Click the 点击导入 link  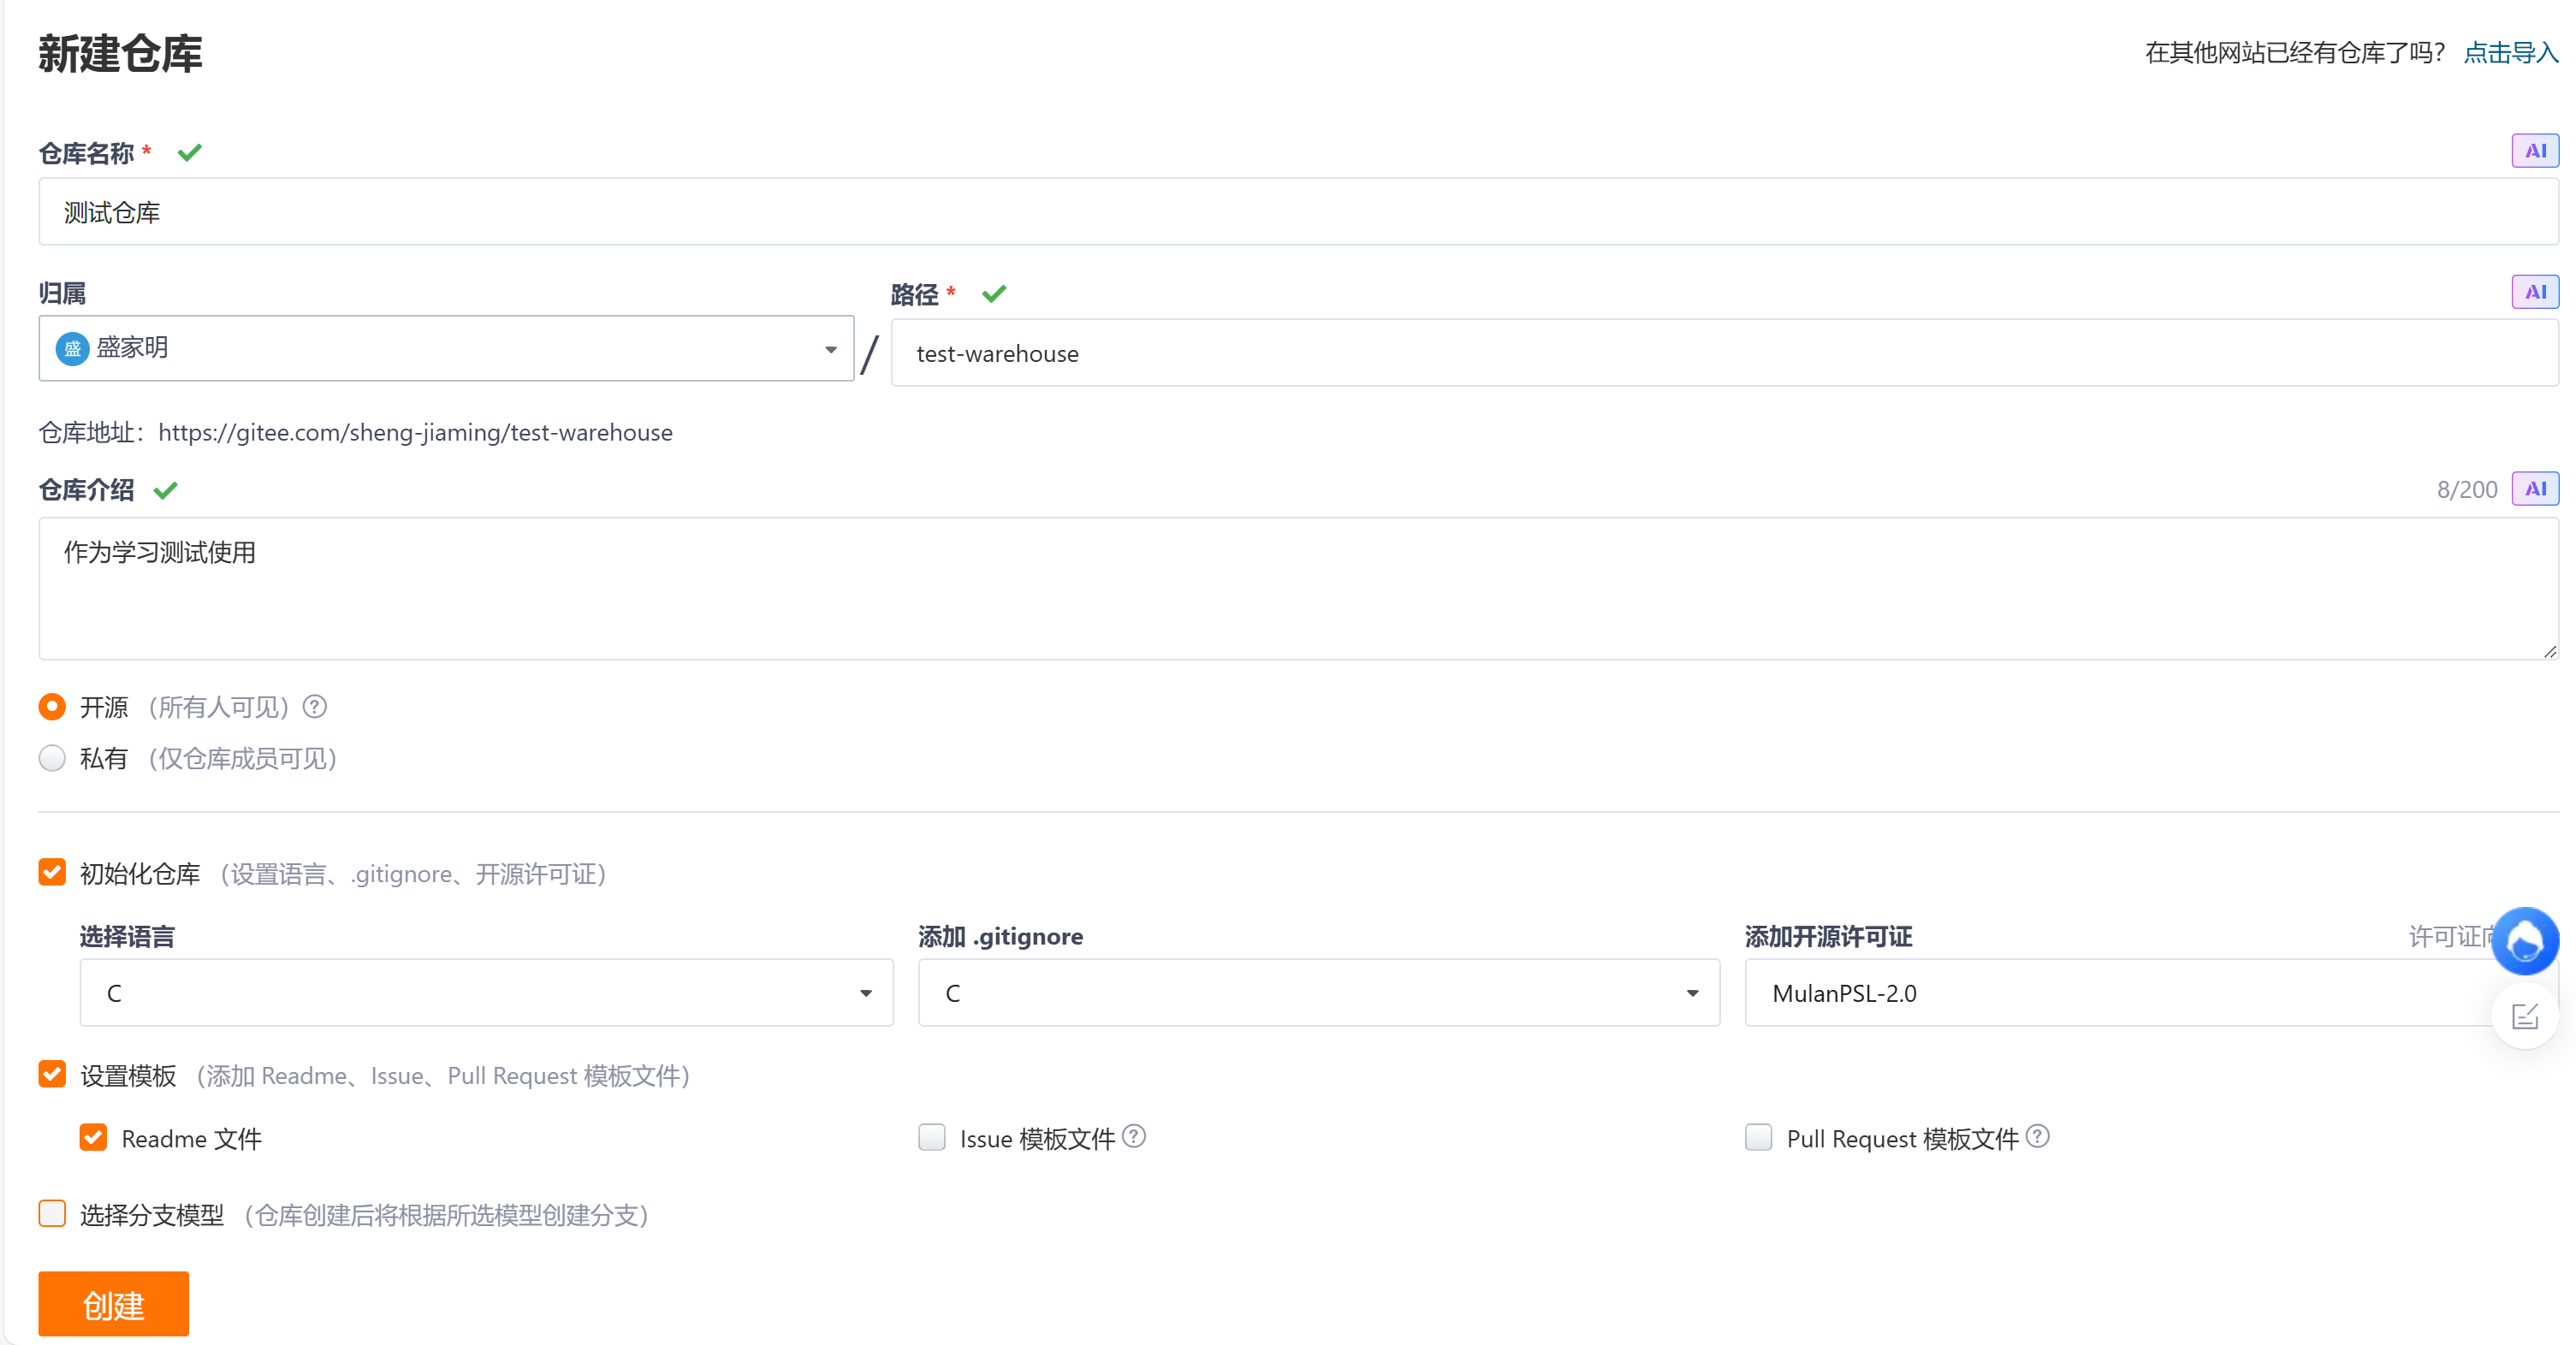[x=2510, y=53]
